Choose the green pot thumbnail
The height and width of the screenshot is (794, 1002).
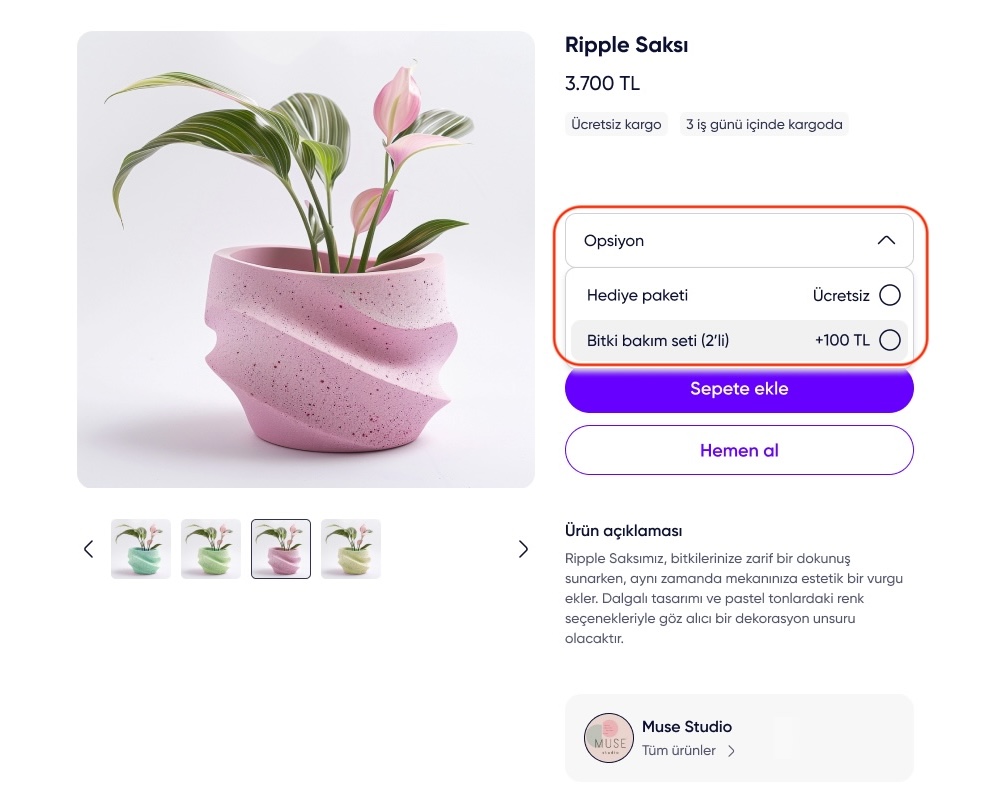[x=211, y=549]
